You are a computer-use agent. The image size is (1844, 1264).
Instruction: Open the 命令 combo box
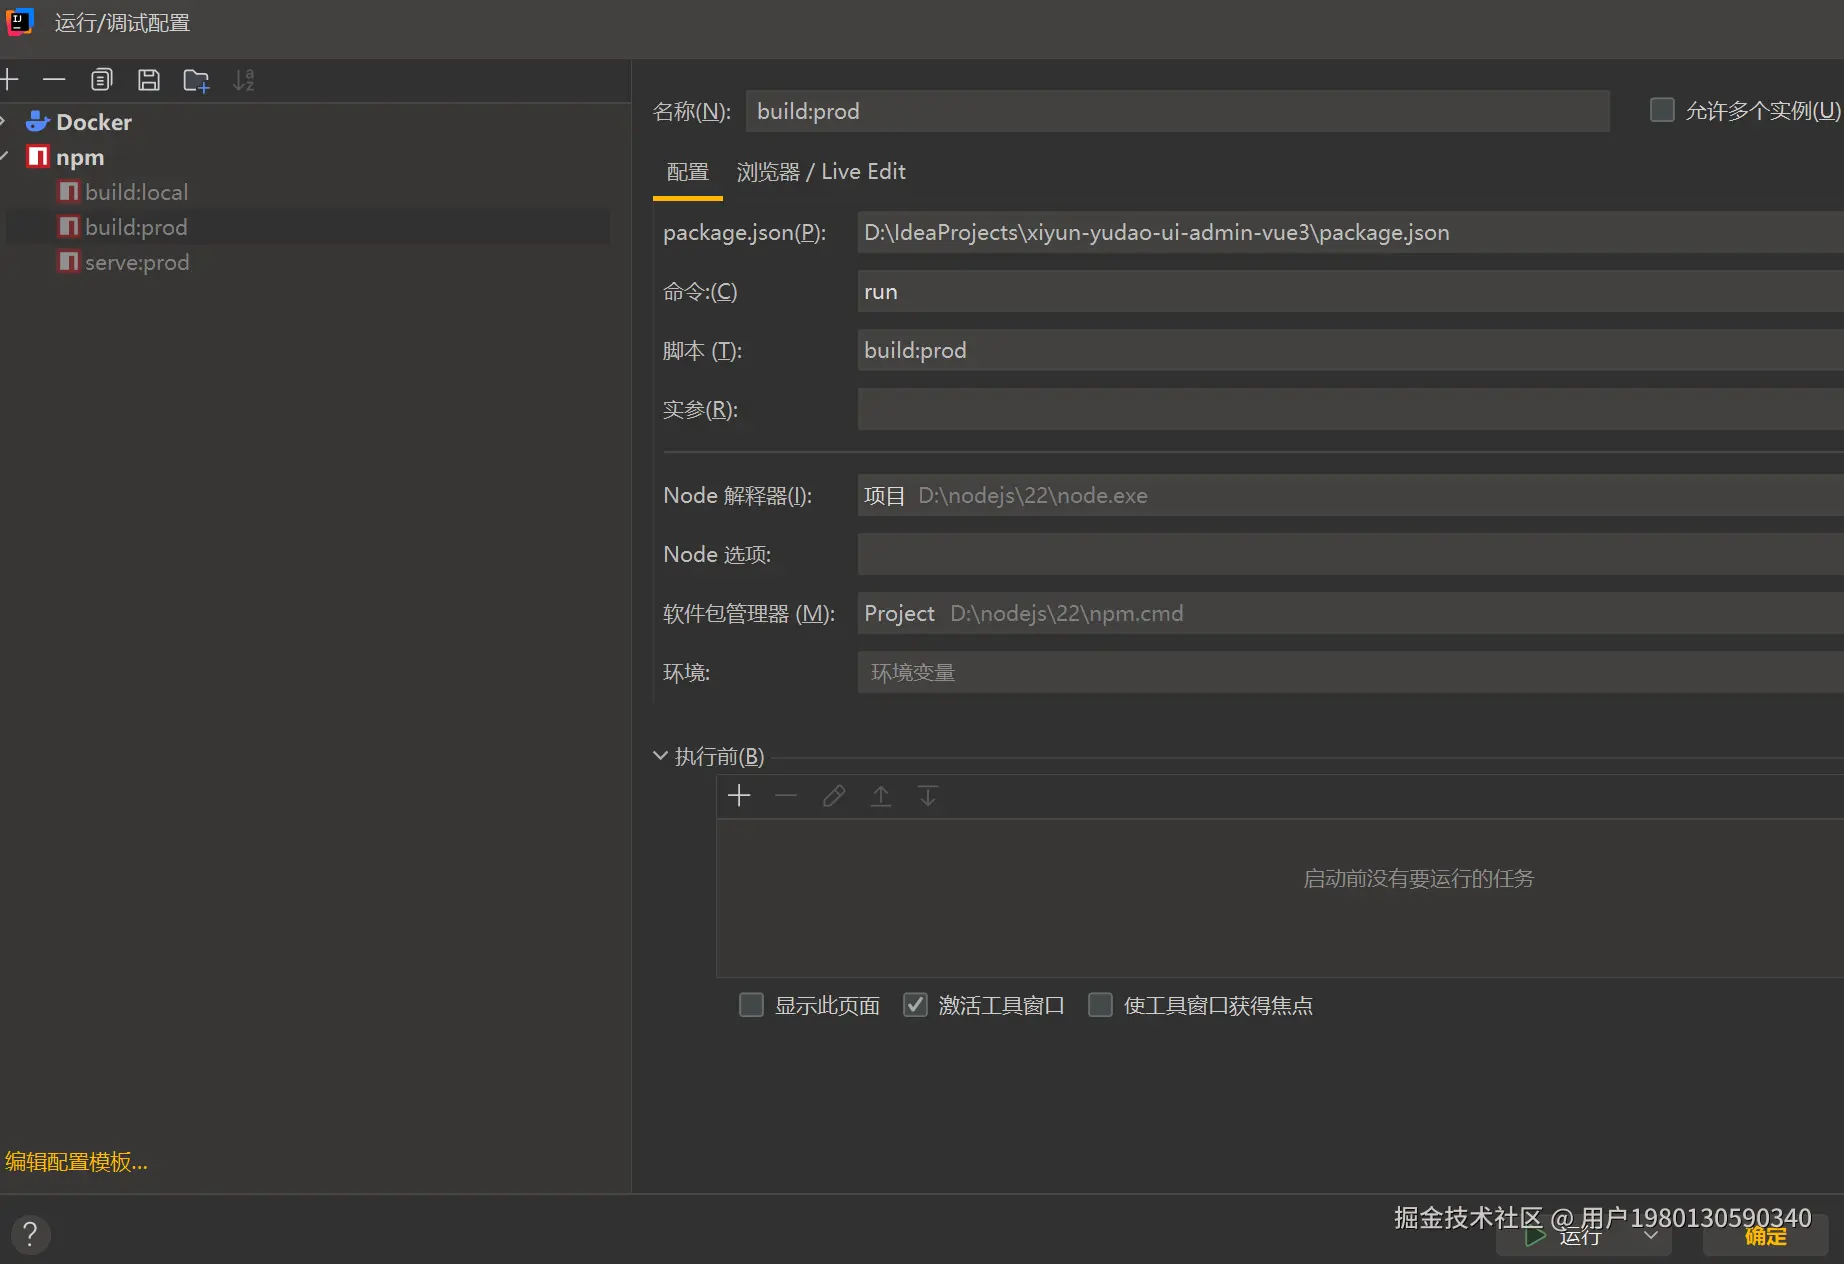(x=1350, y=292)
